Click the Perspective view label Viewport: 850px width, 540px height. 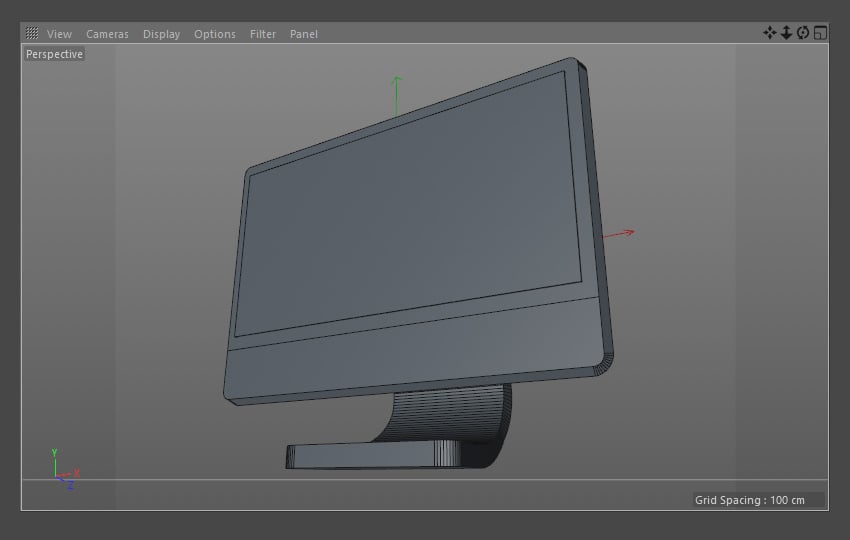pos(54,54)
